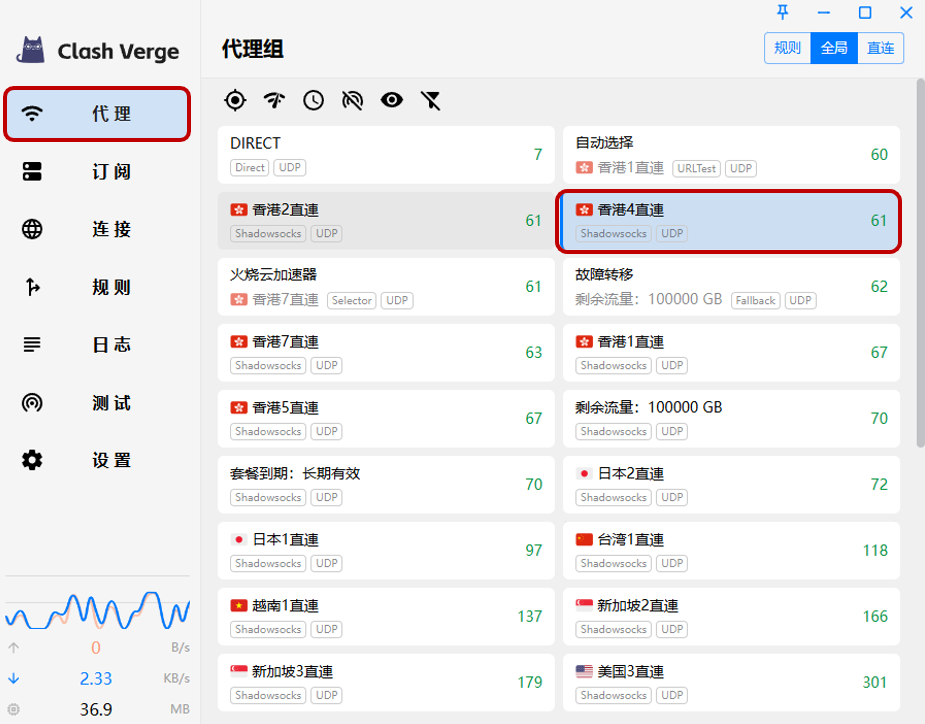Choose the 日本1直連 proxy node

pos(385,551)
